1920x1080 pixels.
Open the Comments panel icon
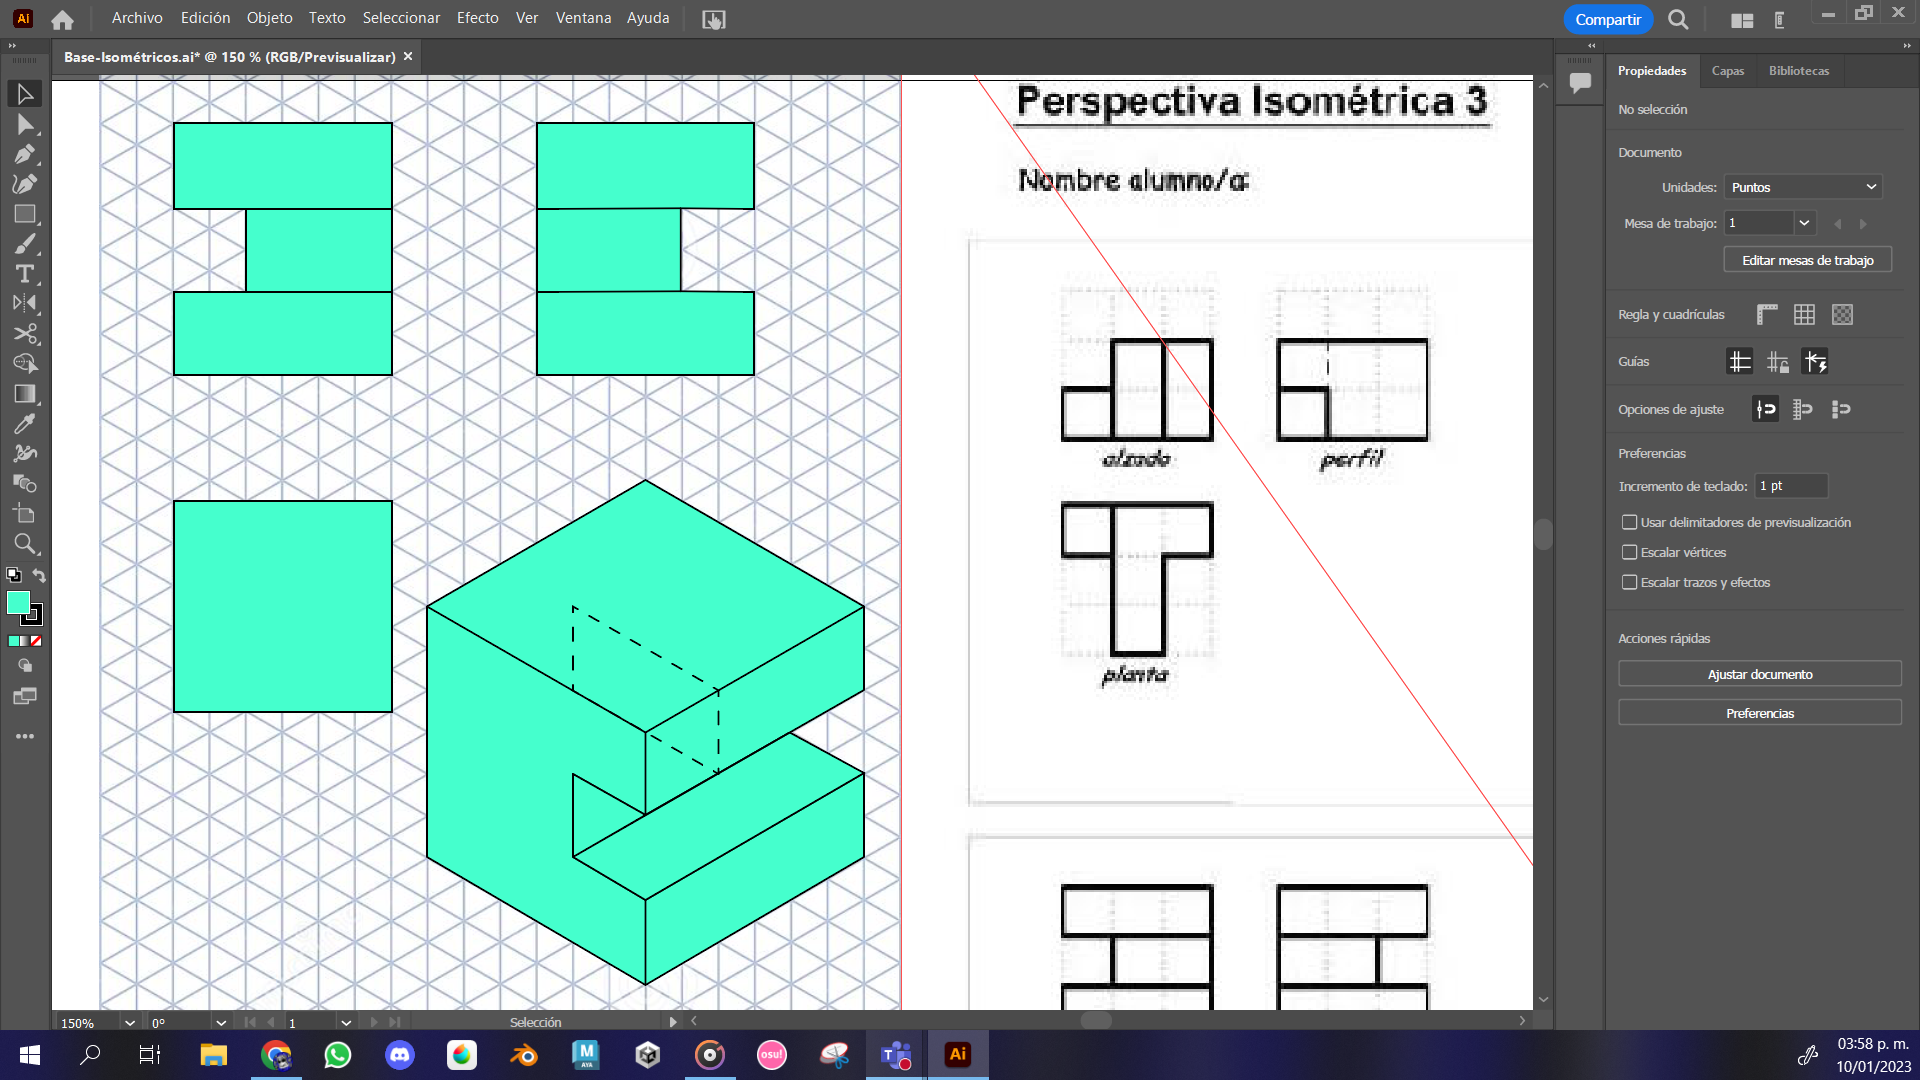click(1580, 82)
